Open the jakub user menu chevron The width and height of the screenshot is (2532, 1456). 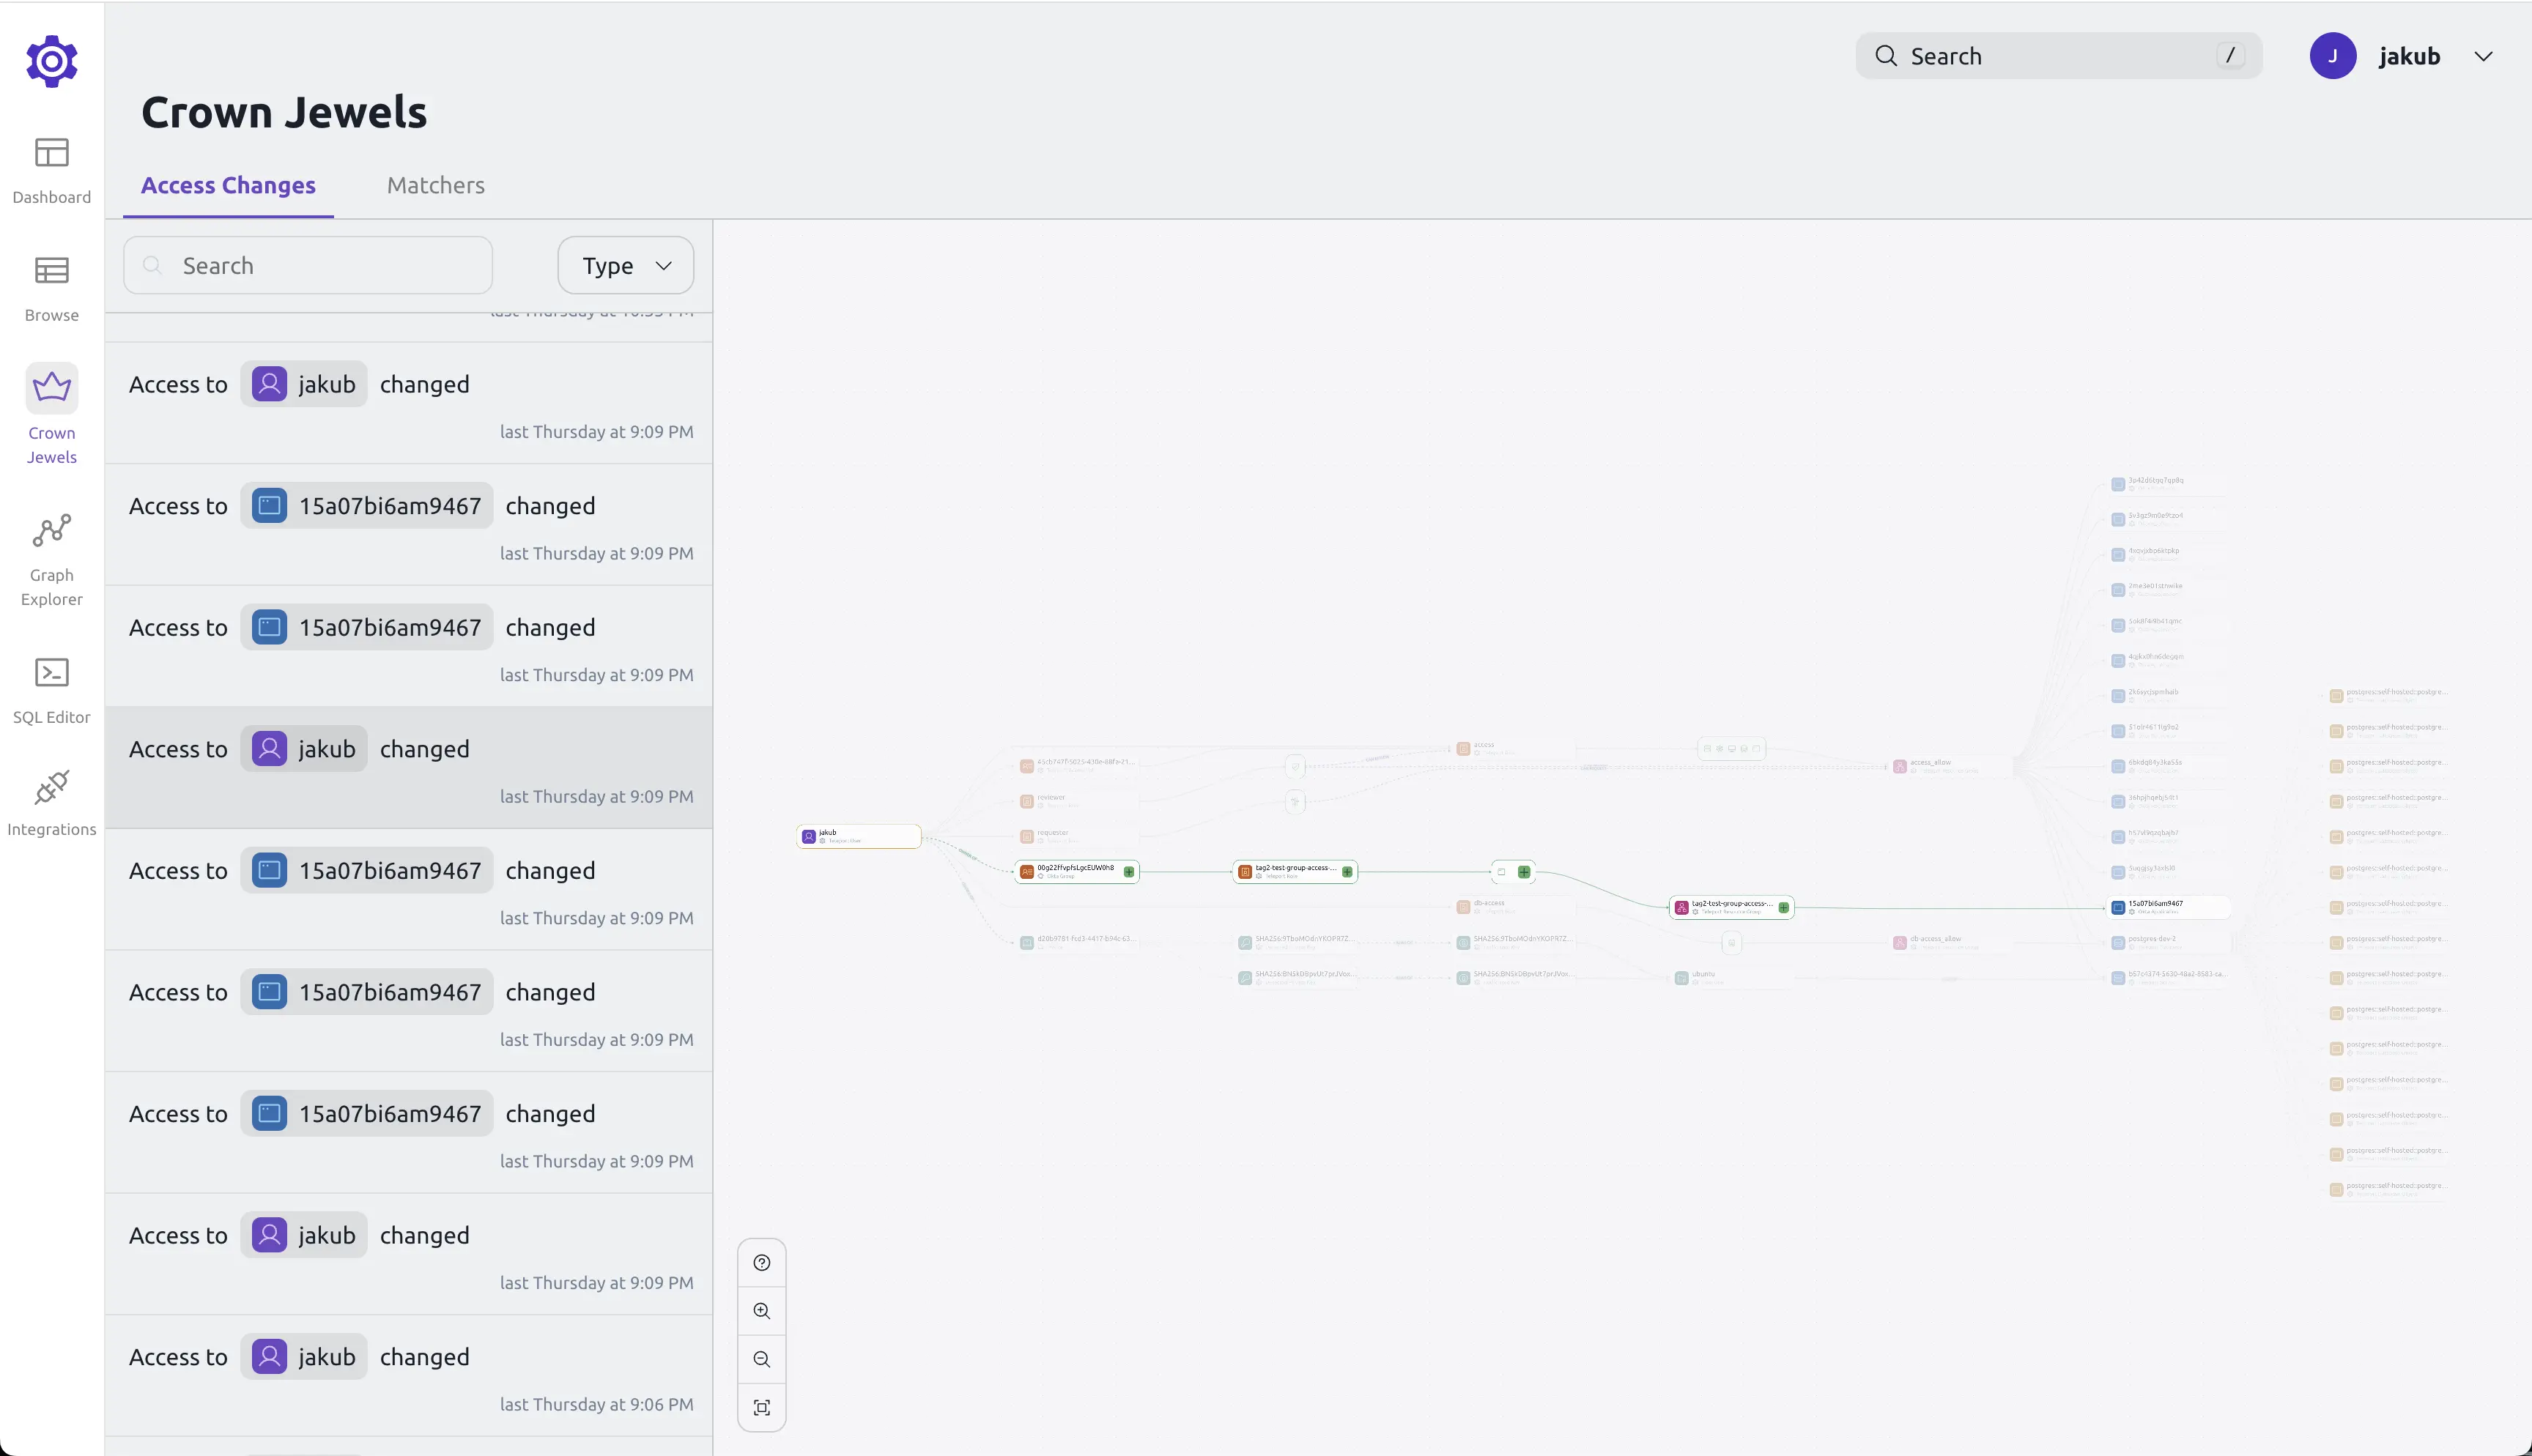[2483, 57]
